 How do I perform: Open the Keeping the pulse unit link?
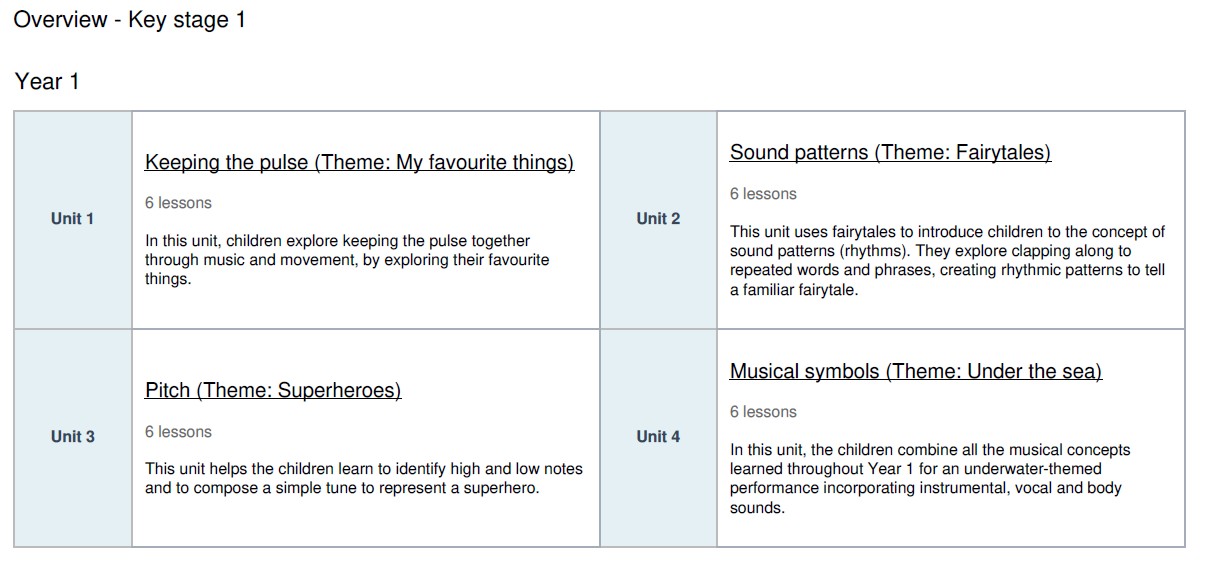[x=359, y=162]
